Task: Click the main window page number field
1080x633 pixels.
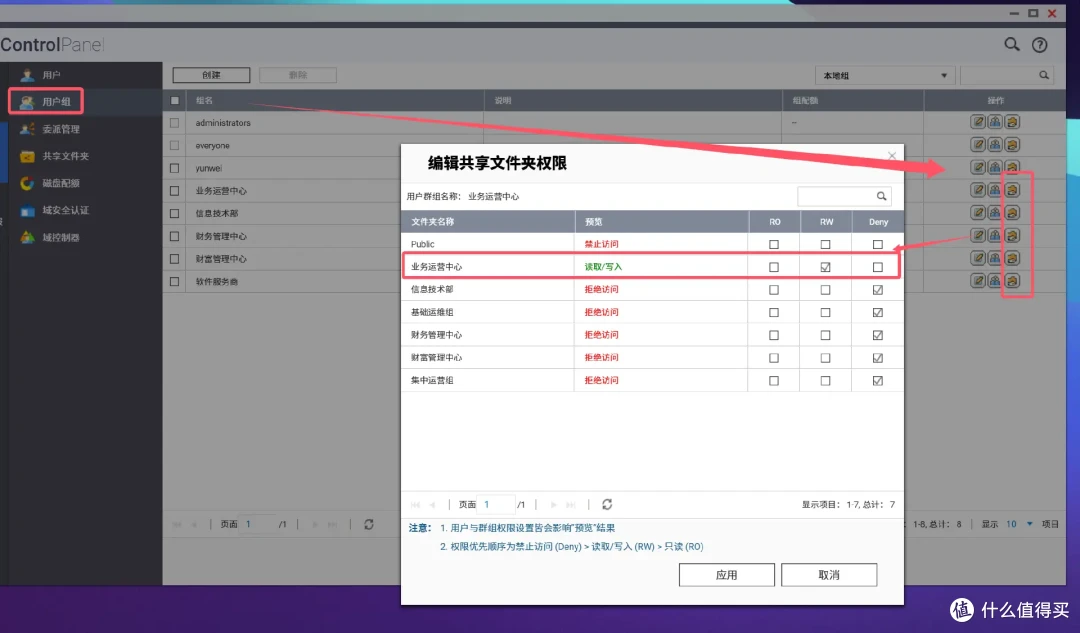Action: click(x=258, y=524)
